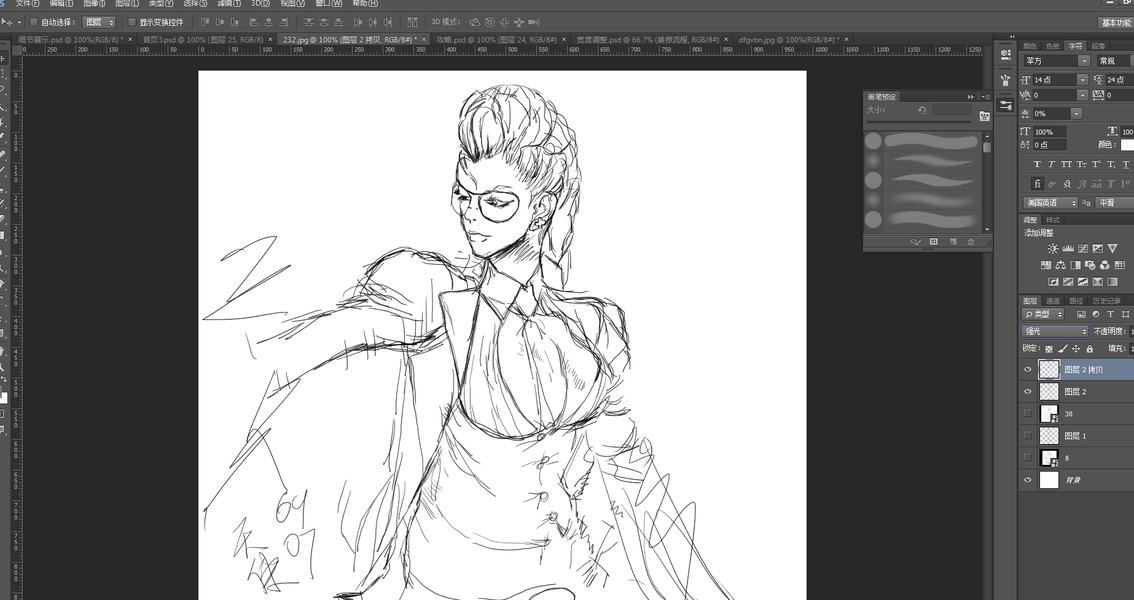Toggle small caps text style
Screen dimensions: 1134x600
(x=1082, y=165)
